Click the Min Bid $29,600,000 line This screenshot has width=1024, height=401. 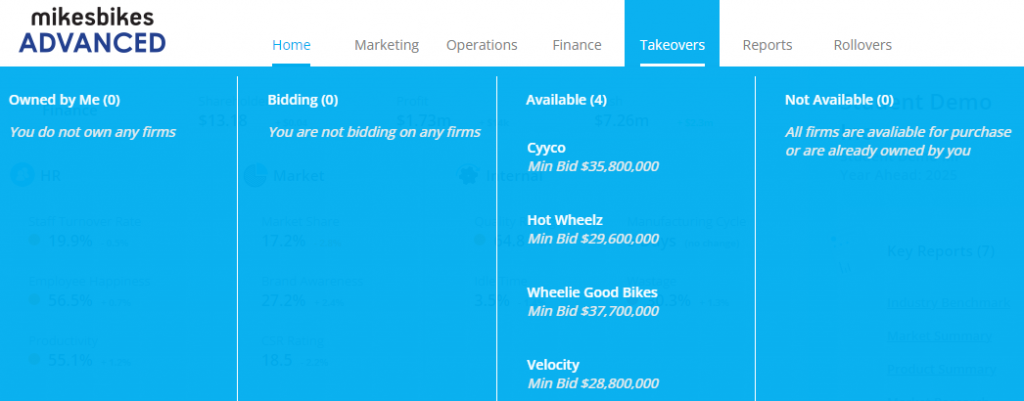593,239
